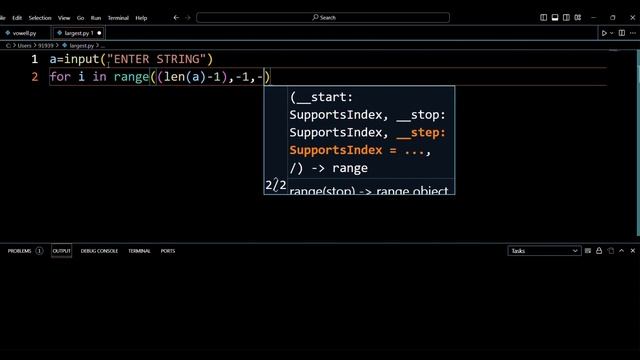Open the Terminal menu
Viewport: 640px width, 360px height.
(x=118, y=18)
